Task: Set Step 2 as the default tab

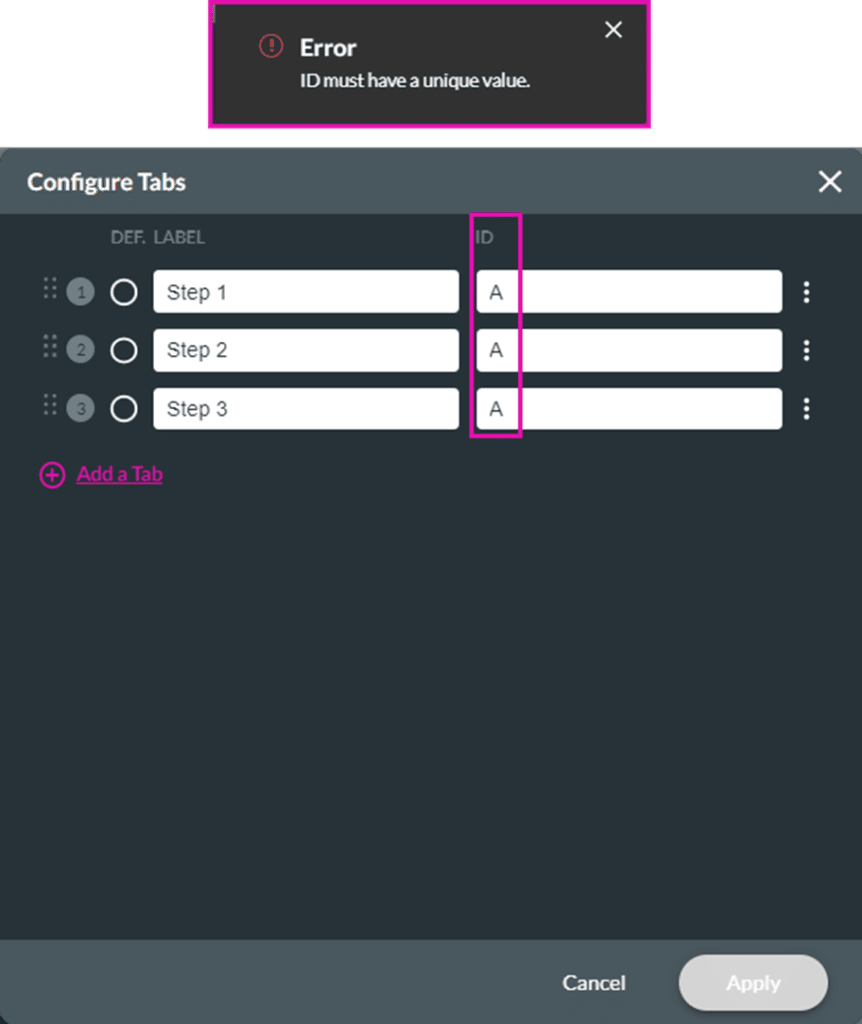Action: [124, 351]
